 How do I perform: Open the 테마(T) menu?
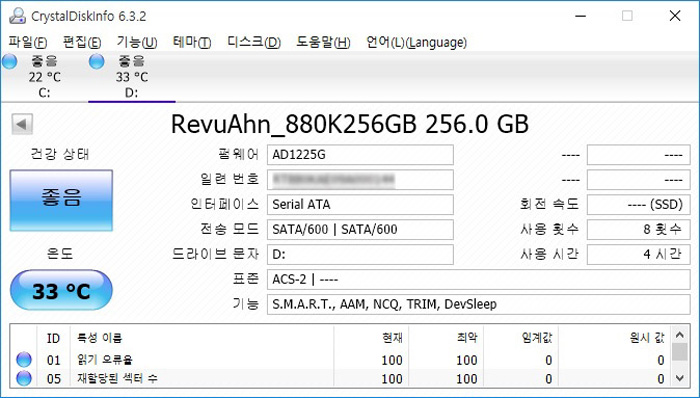coord(192,43)
